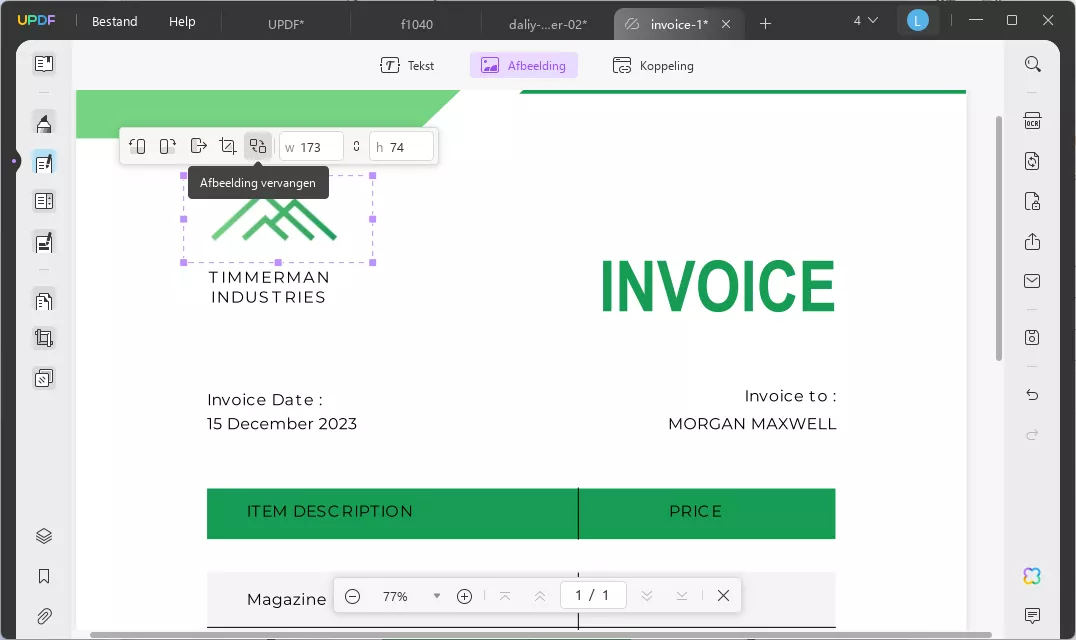Click the image height field
Viewport: 1076px width, 640px height.
tap(401, 147)
